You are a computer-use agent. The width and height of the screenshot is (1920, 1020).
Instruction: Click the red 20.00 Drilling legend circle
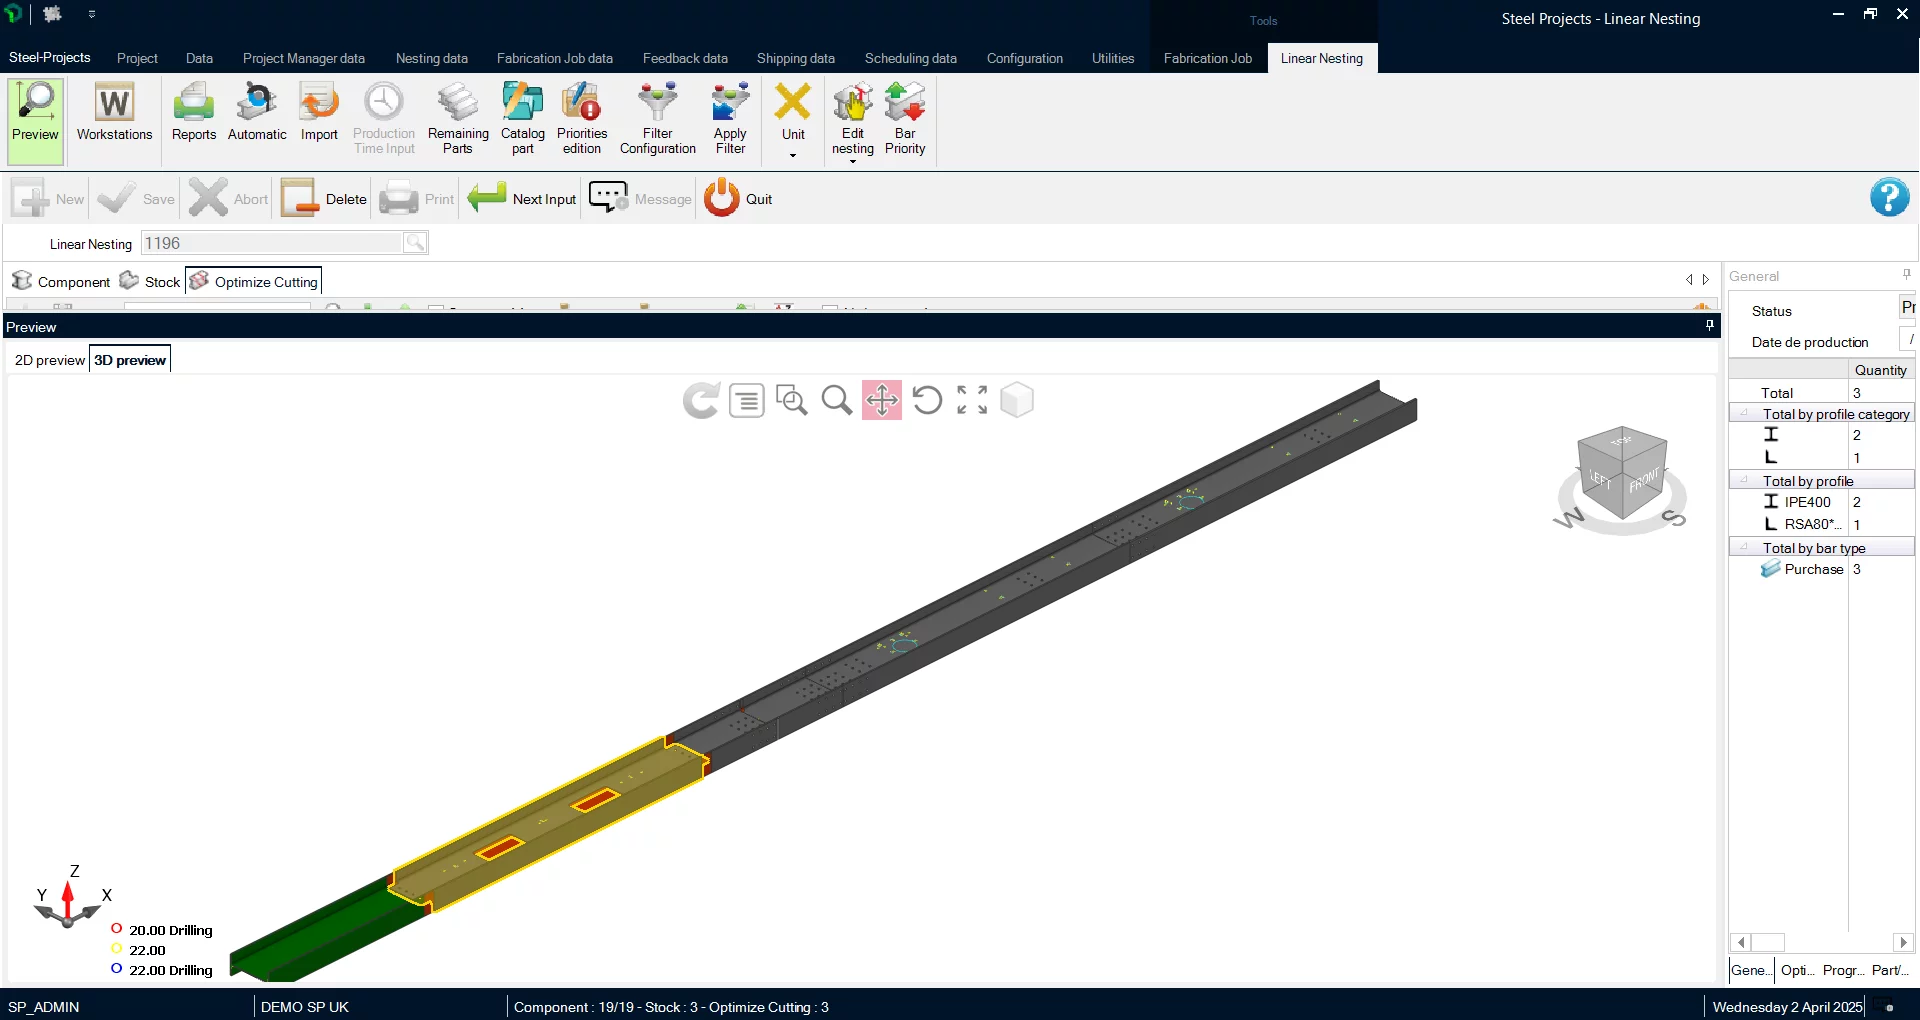click(x=117, y=929)
